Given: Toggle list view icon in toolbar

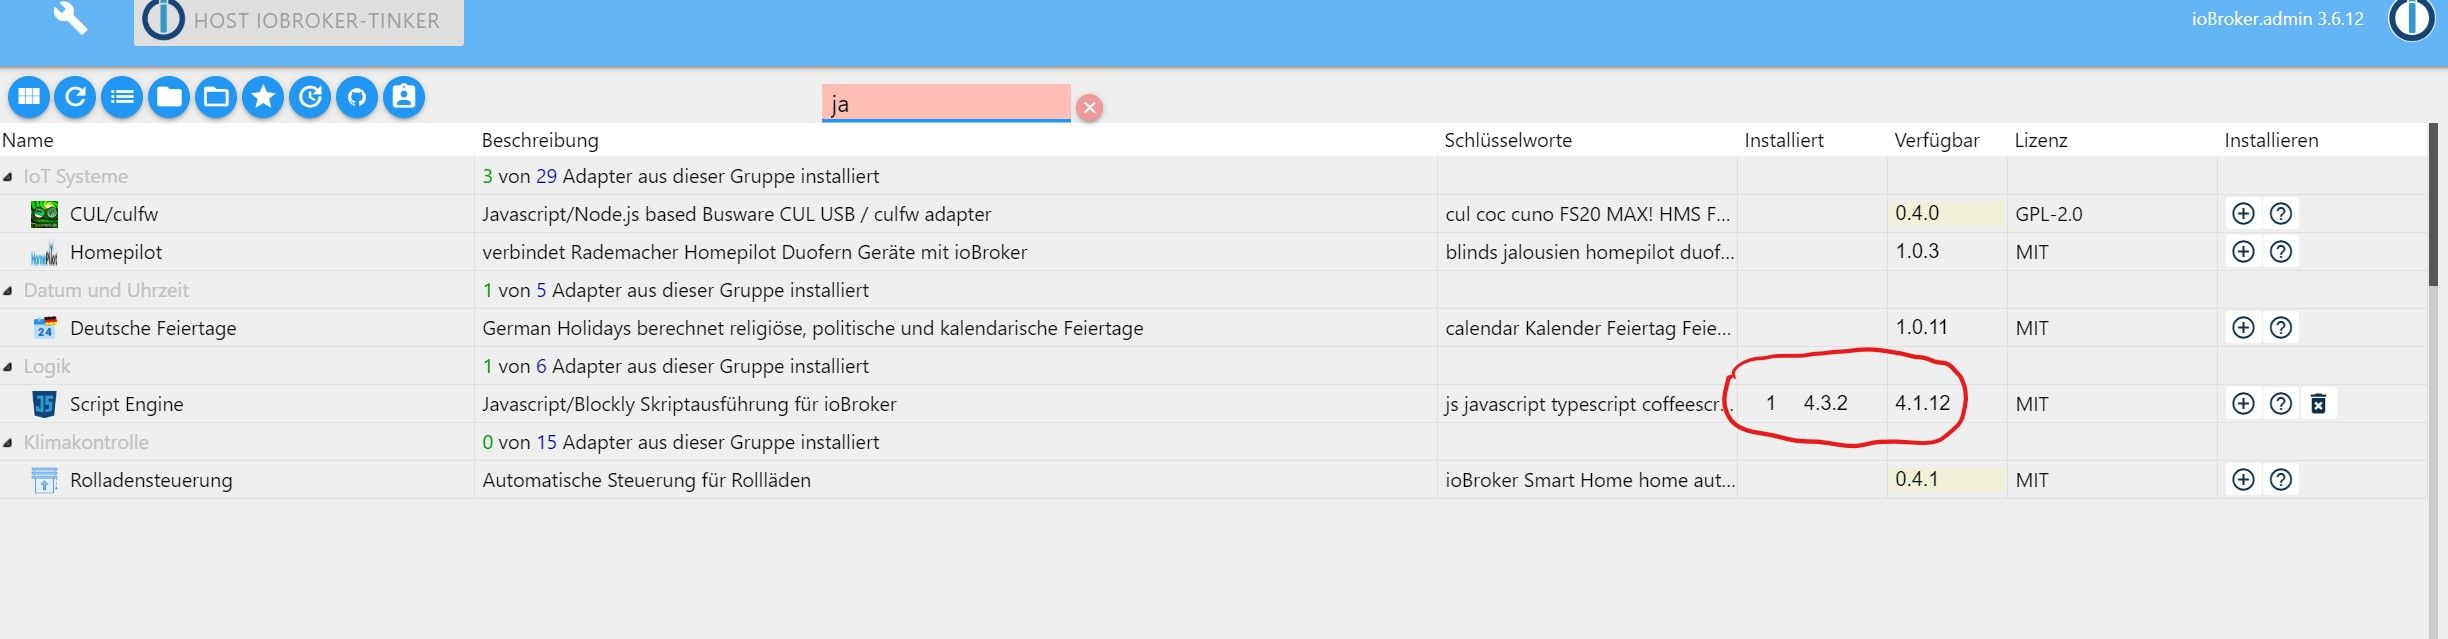Looking at the screenshot, I should click(x=122, y=97).
